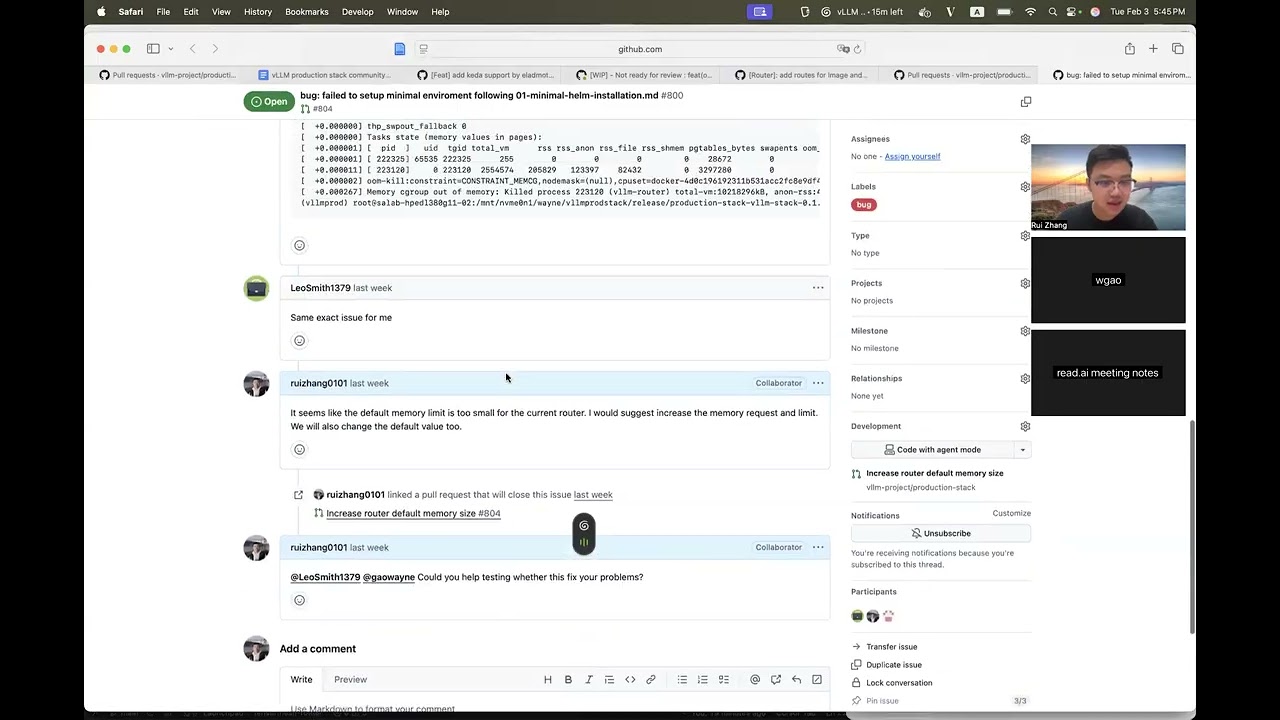Insert a quote block in comment

609,680
